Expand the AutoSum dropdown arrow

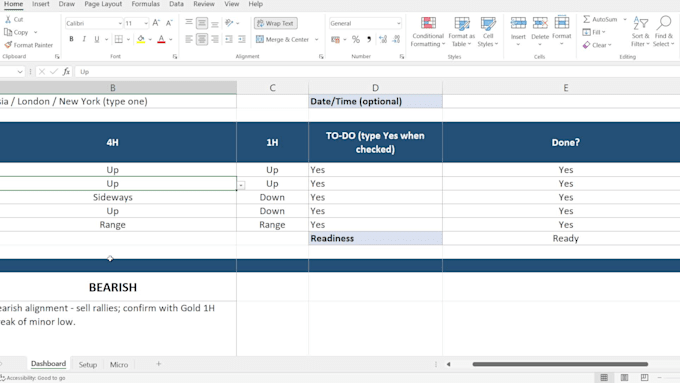click(x=625, y=20)
